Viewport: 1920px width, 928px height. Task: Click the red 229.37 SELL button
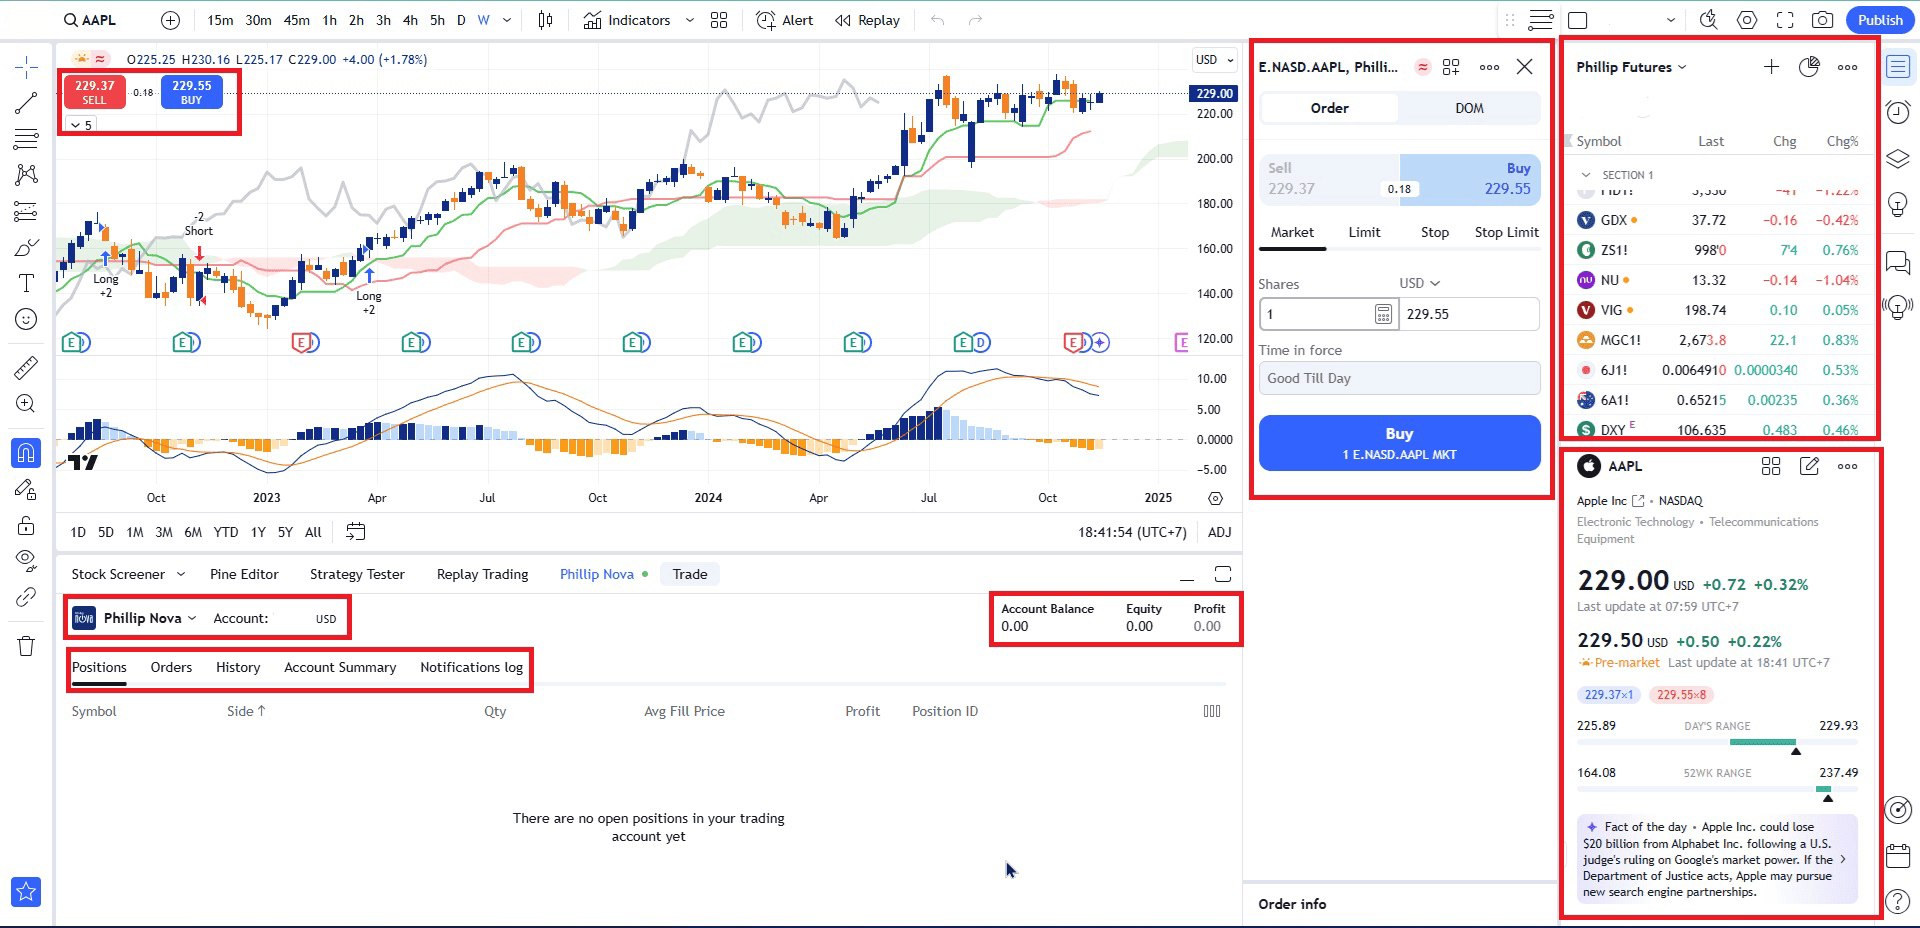(x=94, y=92)
